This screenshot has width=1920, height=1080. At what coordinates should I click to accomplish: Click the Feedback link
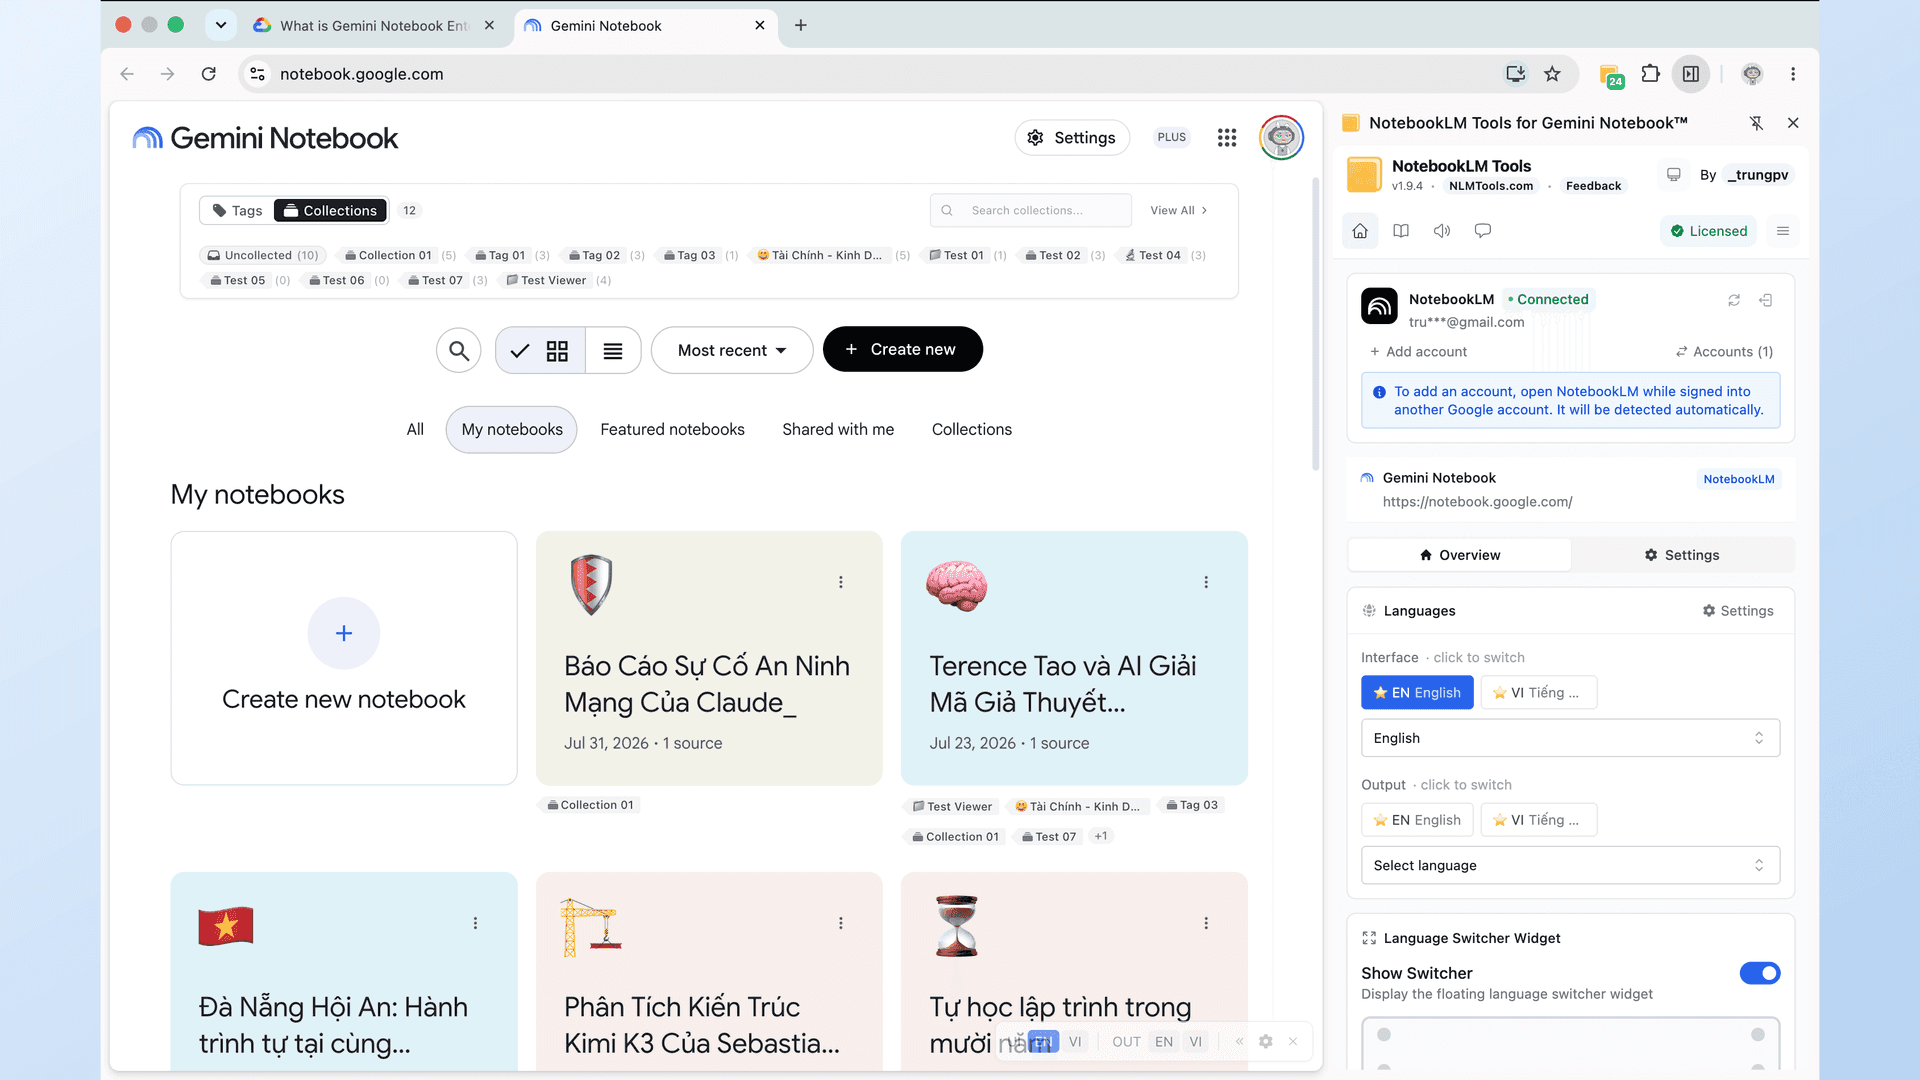pos(1593,186)
